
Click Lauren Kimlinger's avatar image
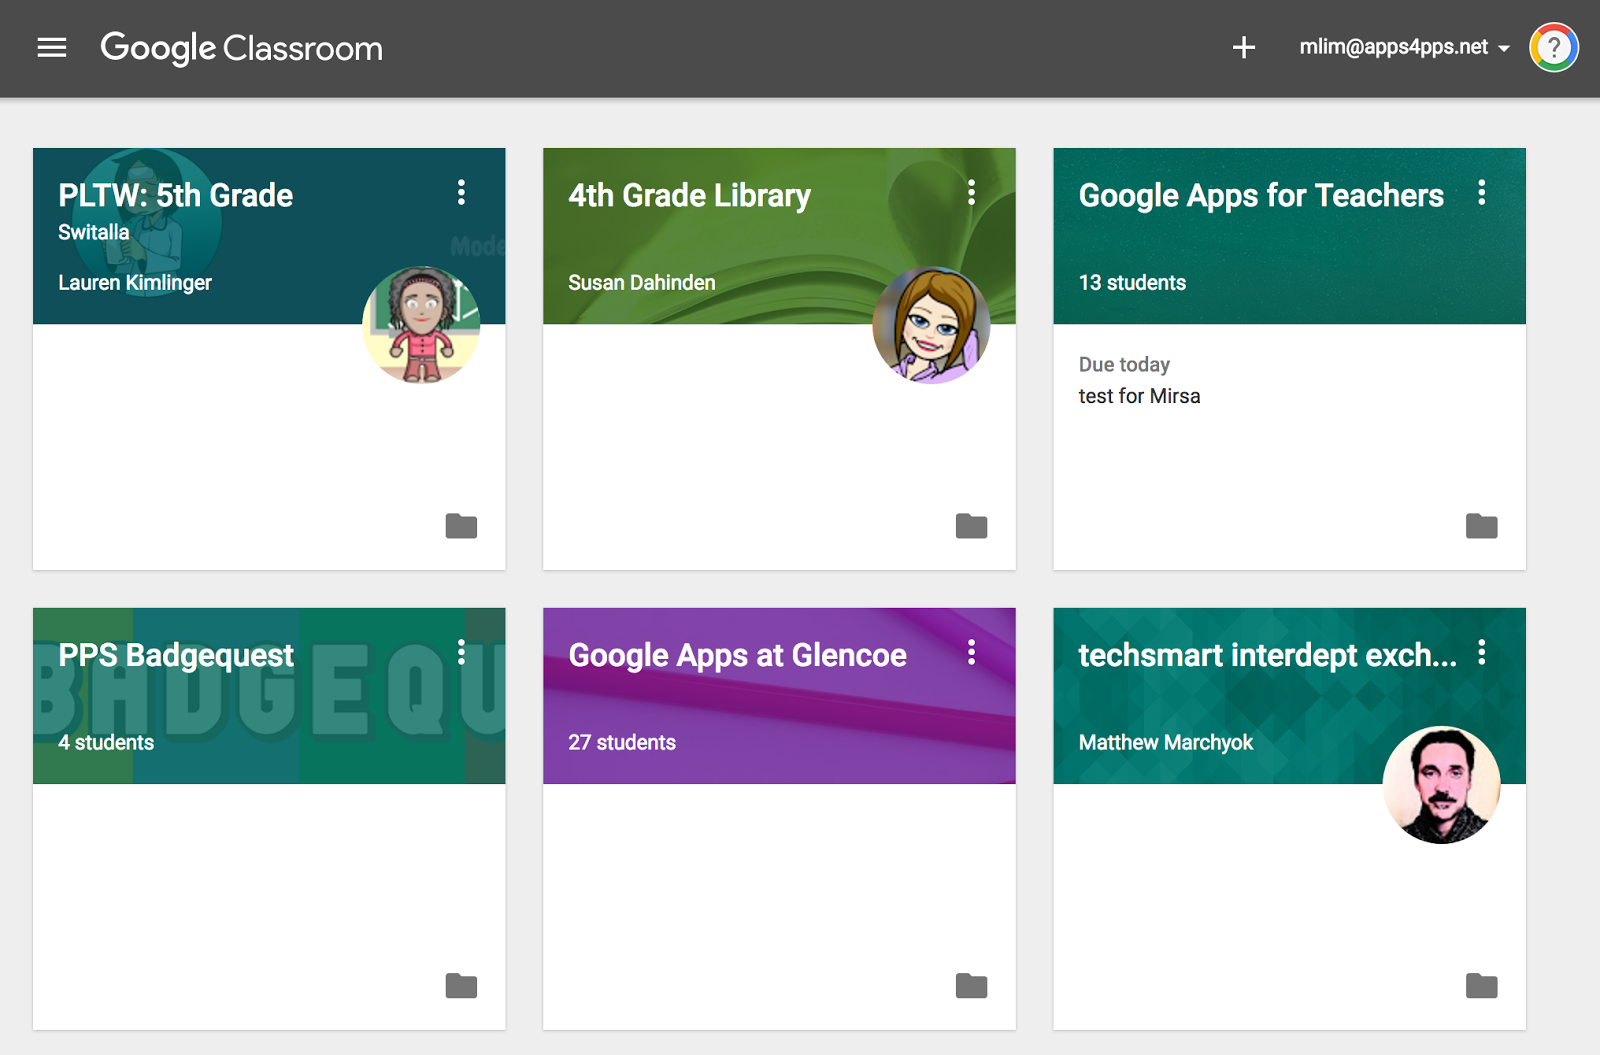pos(421,324)
